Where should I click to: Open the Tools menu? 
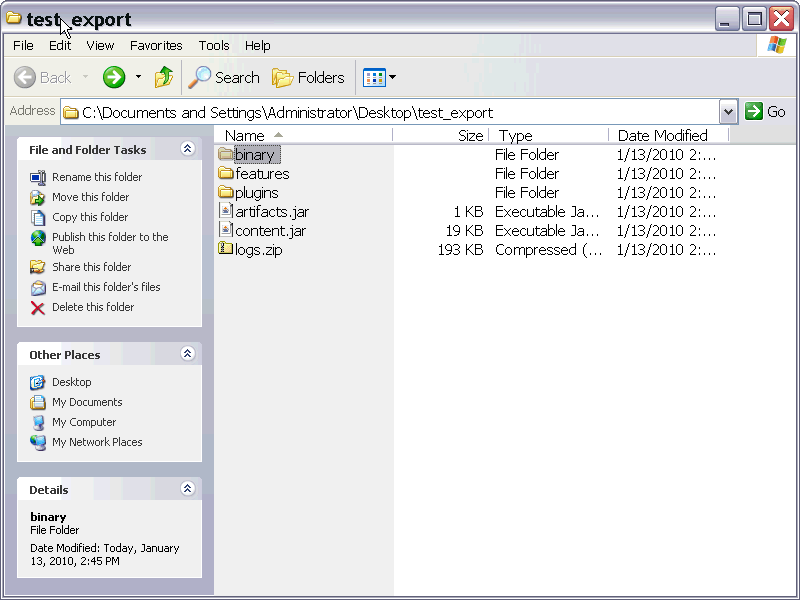click(214, 45)
